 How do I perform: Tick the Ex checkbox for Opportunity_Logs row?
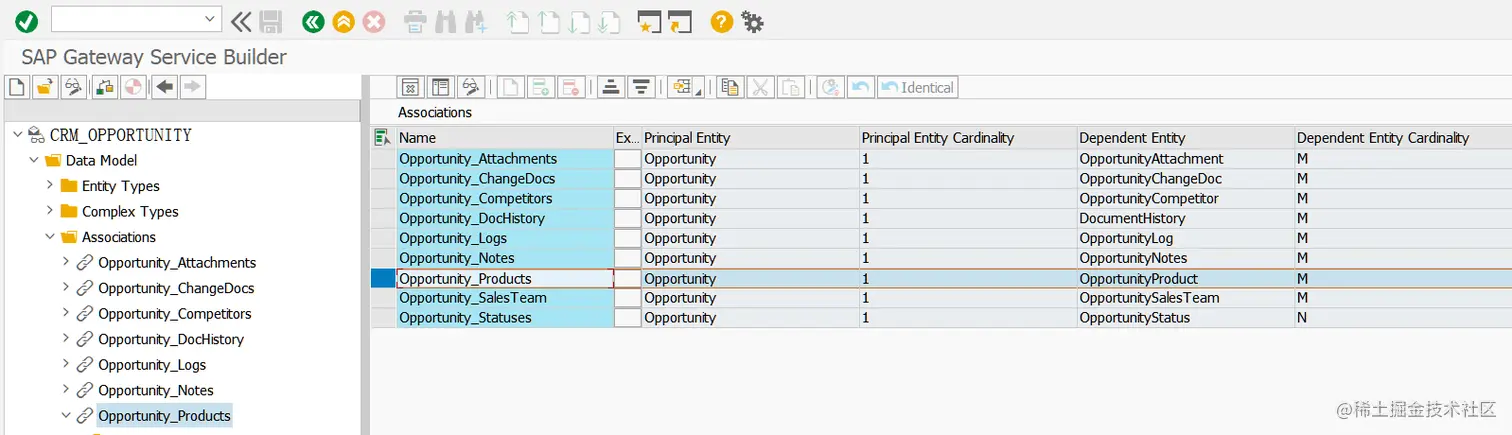(627, 238)
